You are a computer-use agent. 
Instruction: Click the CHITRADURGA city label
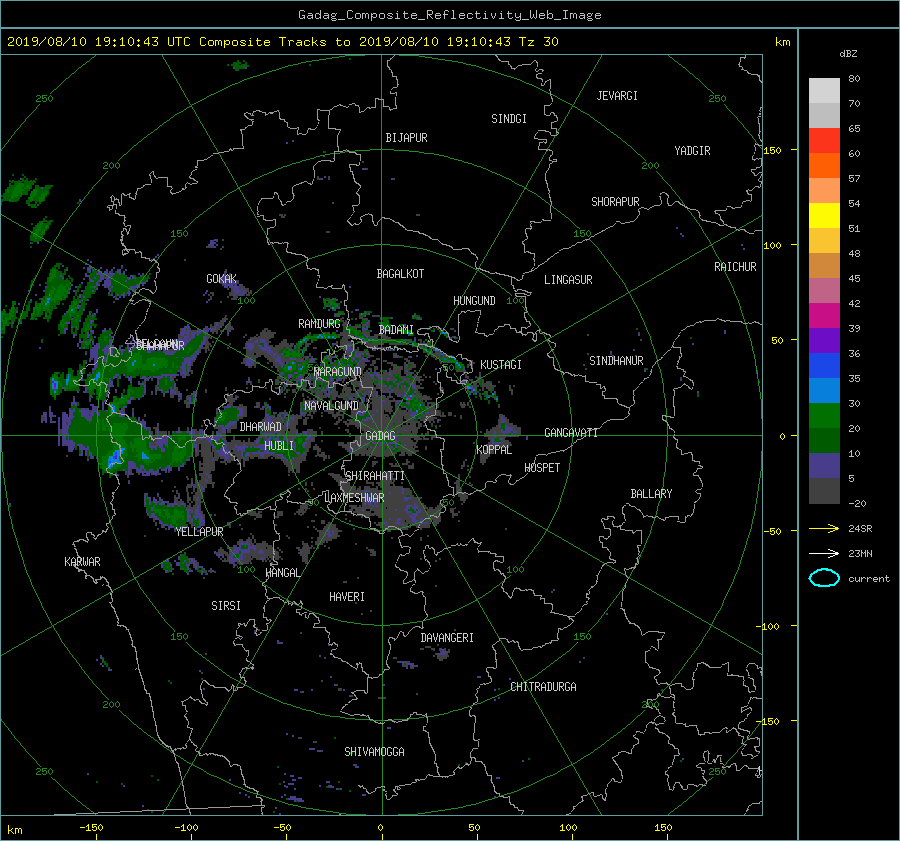(543, 687)
